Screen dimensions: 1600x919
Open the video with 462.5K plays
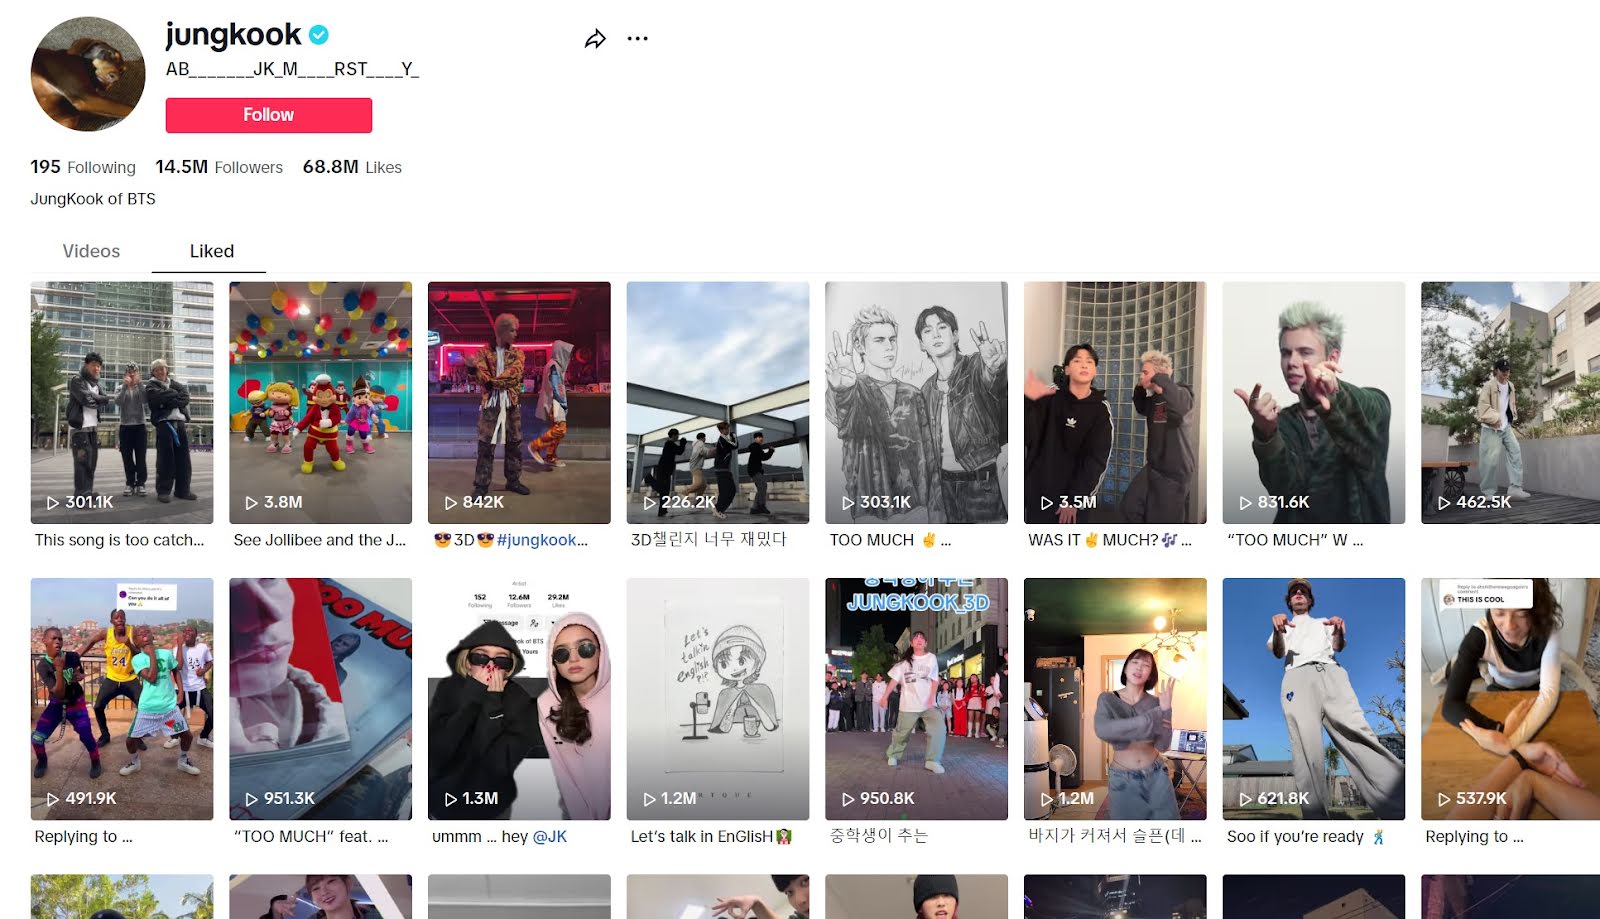1510,403
